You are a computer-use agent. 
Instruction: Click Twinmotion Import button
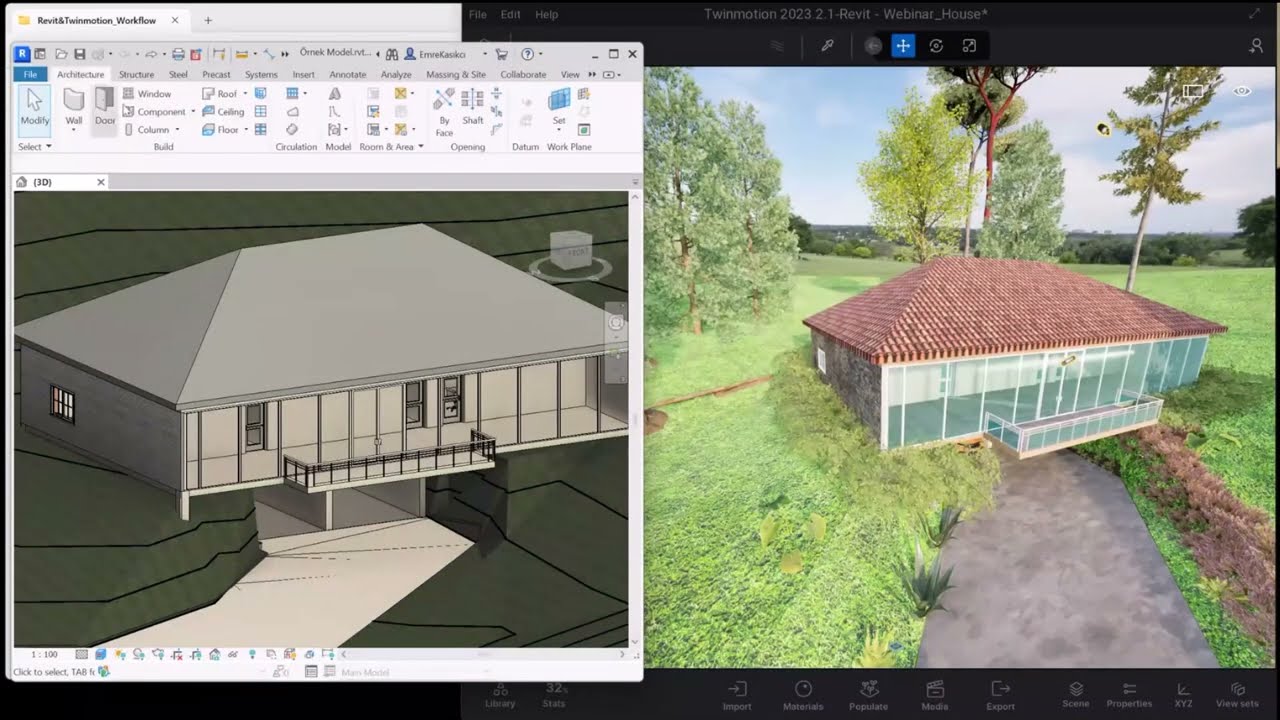click(x=737, y=695)
